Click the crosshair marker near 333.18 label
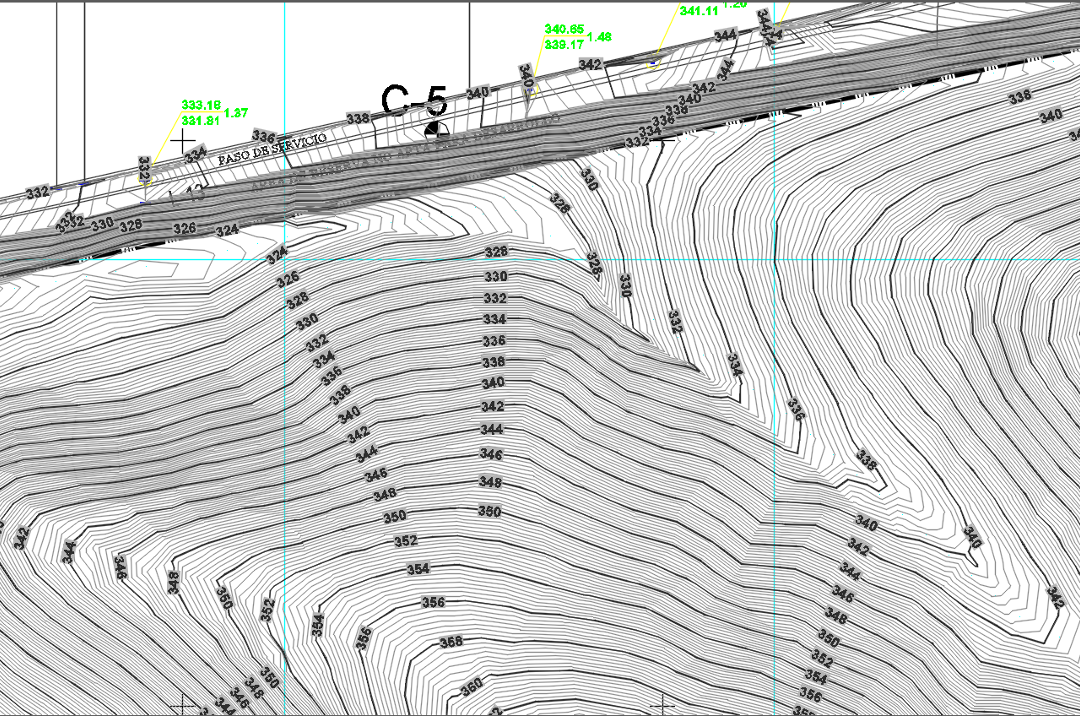 (x=182, y=142)
